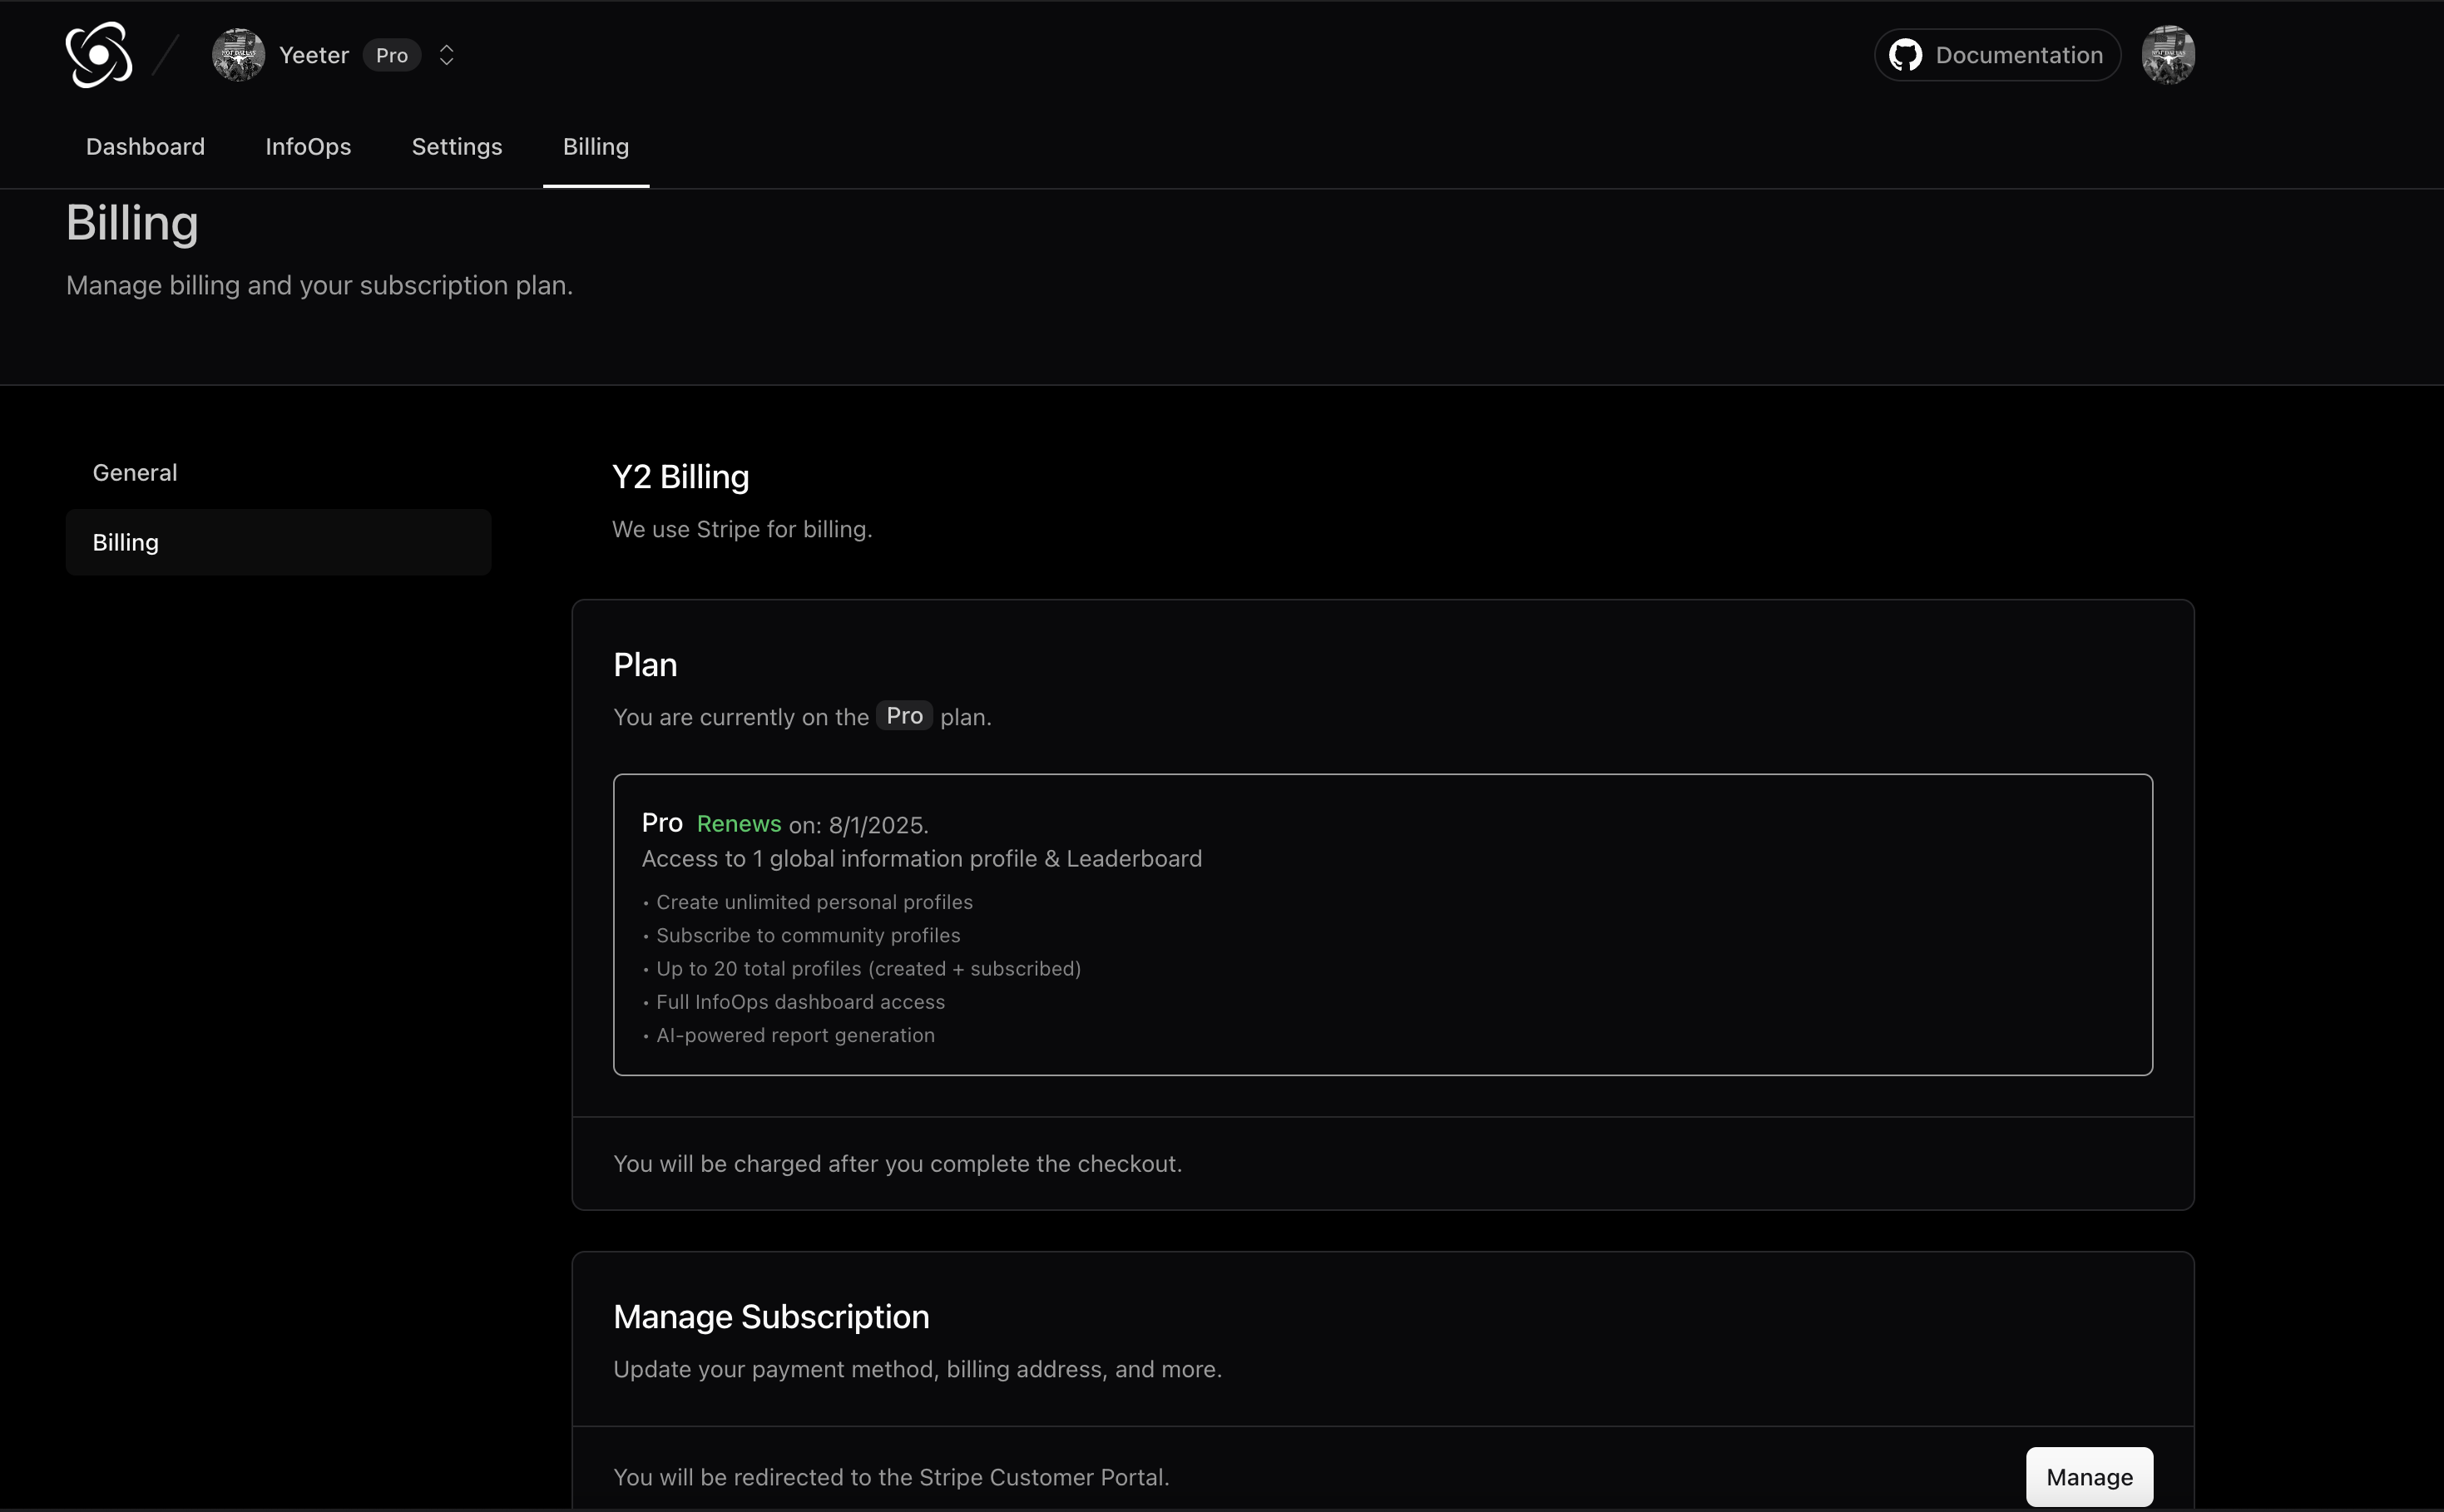Image resolution: width=2444 pixels, height=1512 pixels.
Task: Switch to the Settings tab
Action: click(457, 147)
